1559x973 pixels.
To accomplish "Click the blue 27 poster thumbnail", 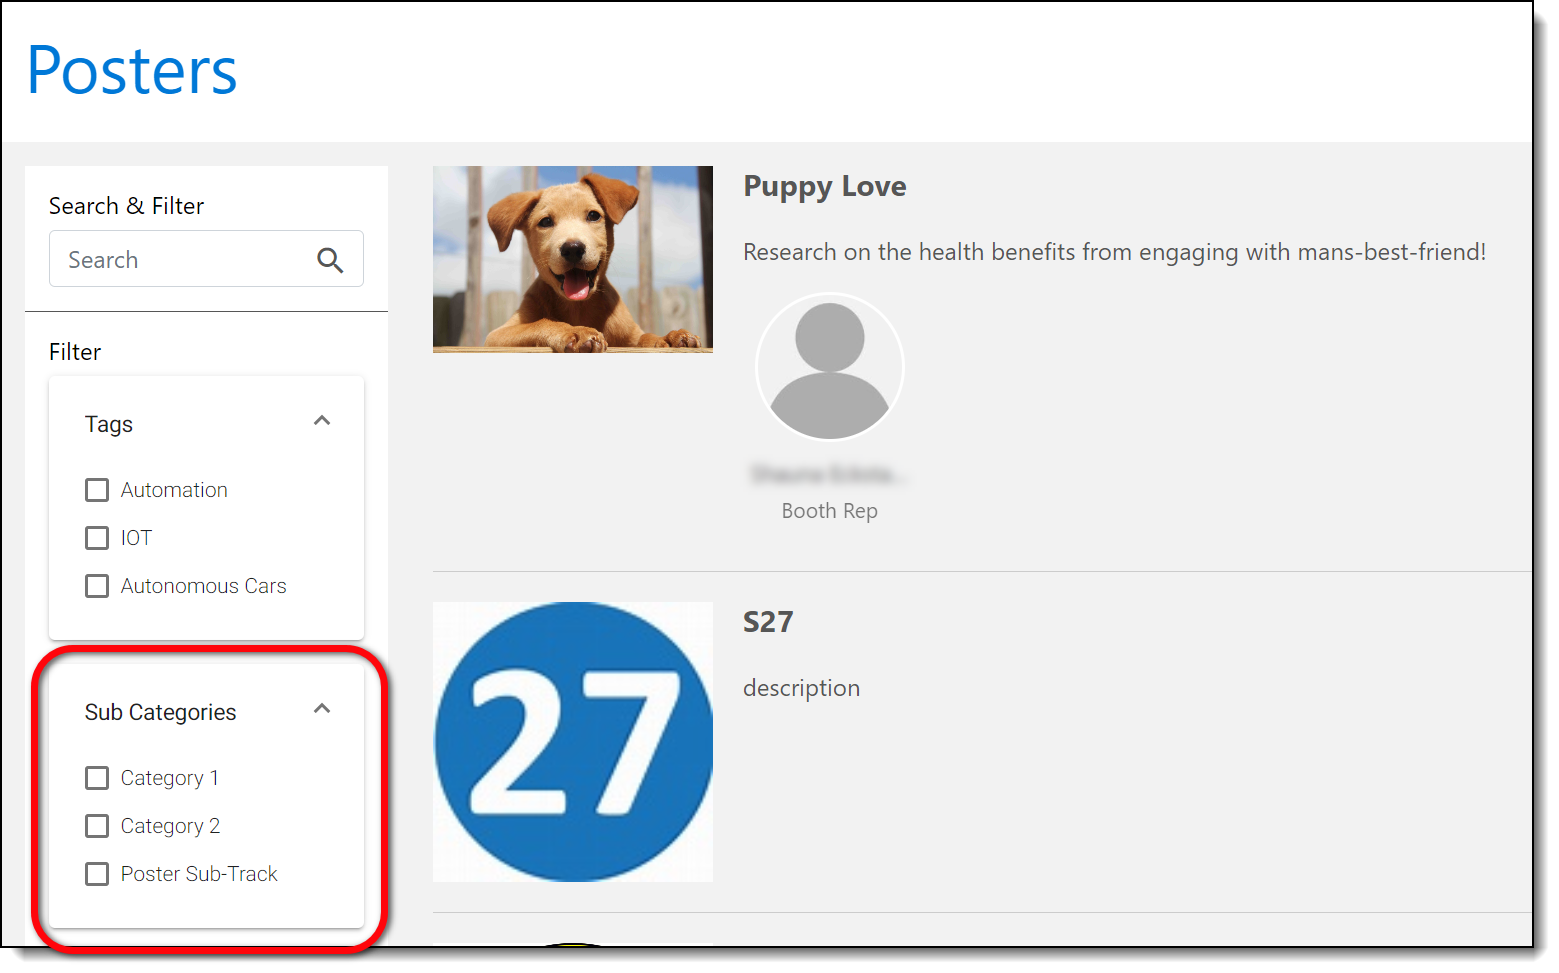I will 572,741.
